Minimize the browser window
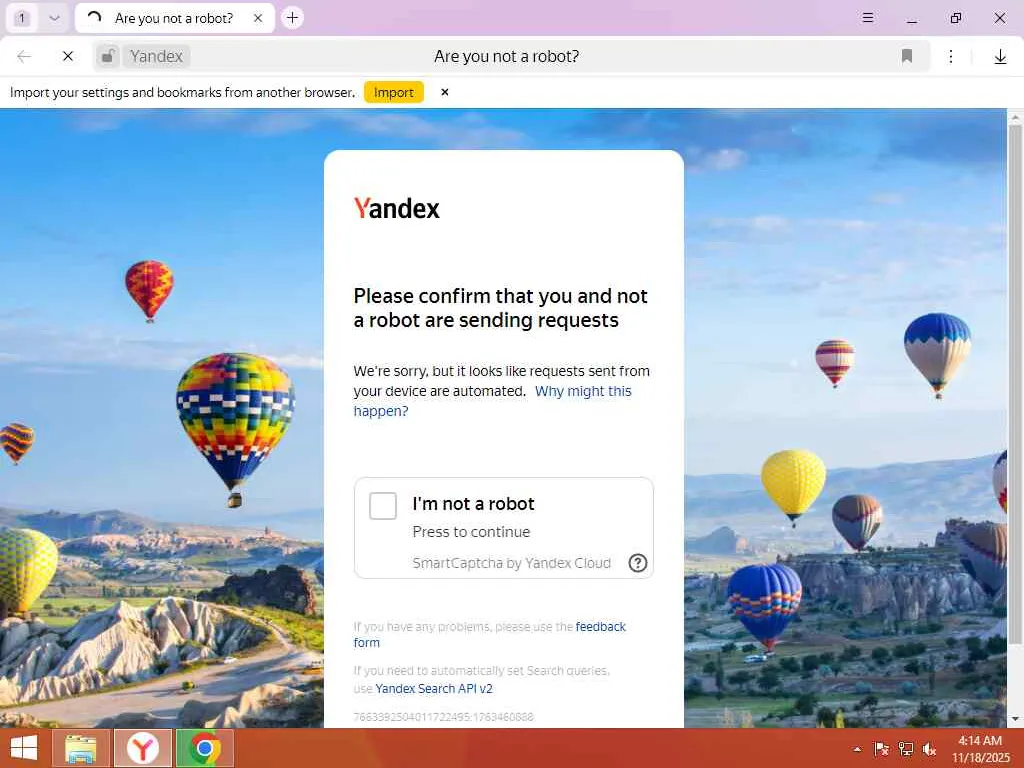Viewport: 1024px width, 768px height. [912, 18]
